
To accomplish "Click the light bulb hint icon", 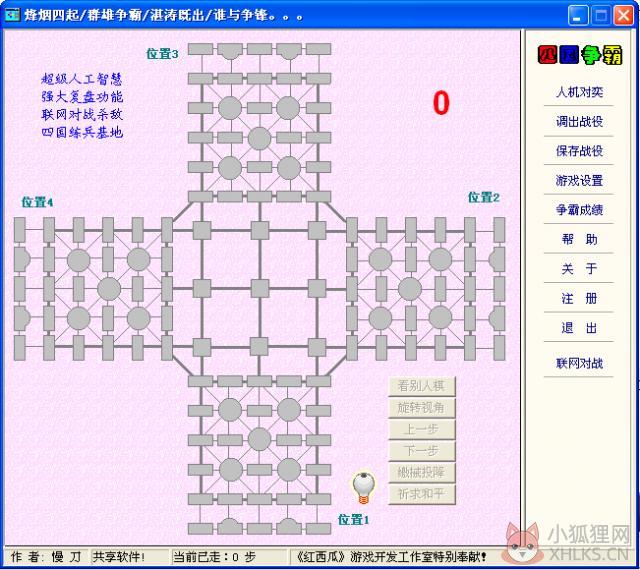I will tap(364, 488).
